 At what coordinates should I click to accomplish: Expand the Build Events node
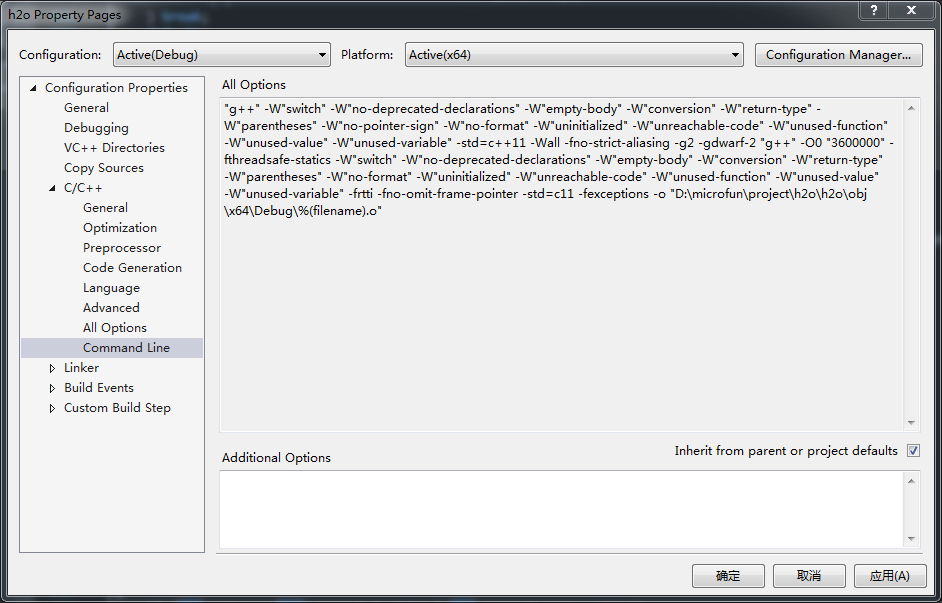click(52, 389)
